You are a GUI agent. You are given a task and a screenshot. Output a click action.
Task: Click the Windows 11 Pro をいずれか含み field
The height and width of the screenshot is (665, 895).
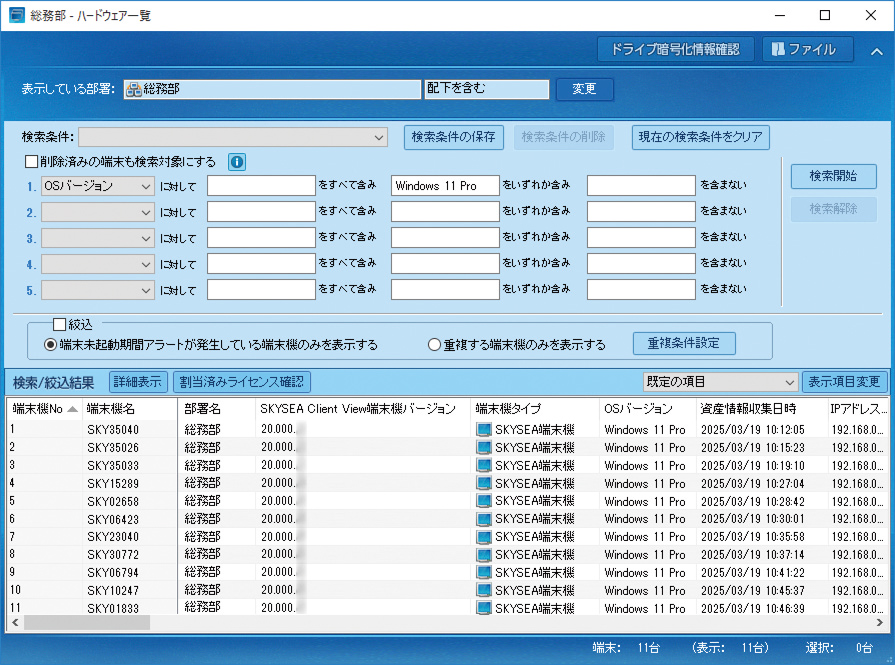(x=445, y=186)
